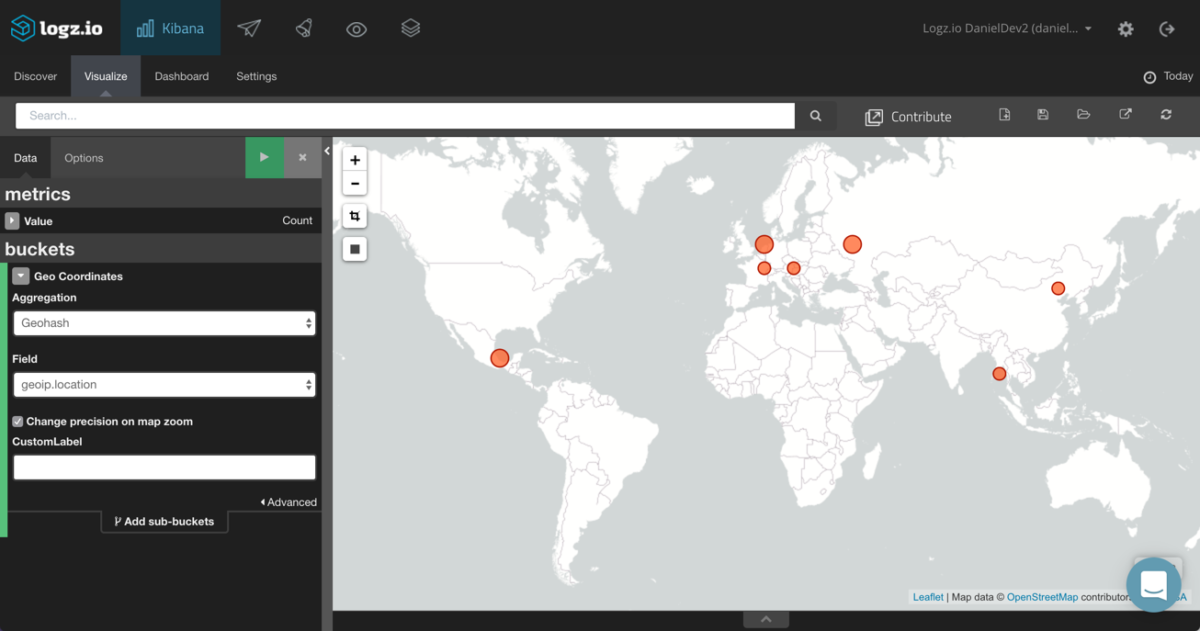Click the save visualization floppy icon
This screenshot has height=631, width=1200.
pyautogui.click(x=1043, y=115)
